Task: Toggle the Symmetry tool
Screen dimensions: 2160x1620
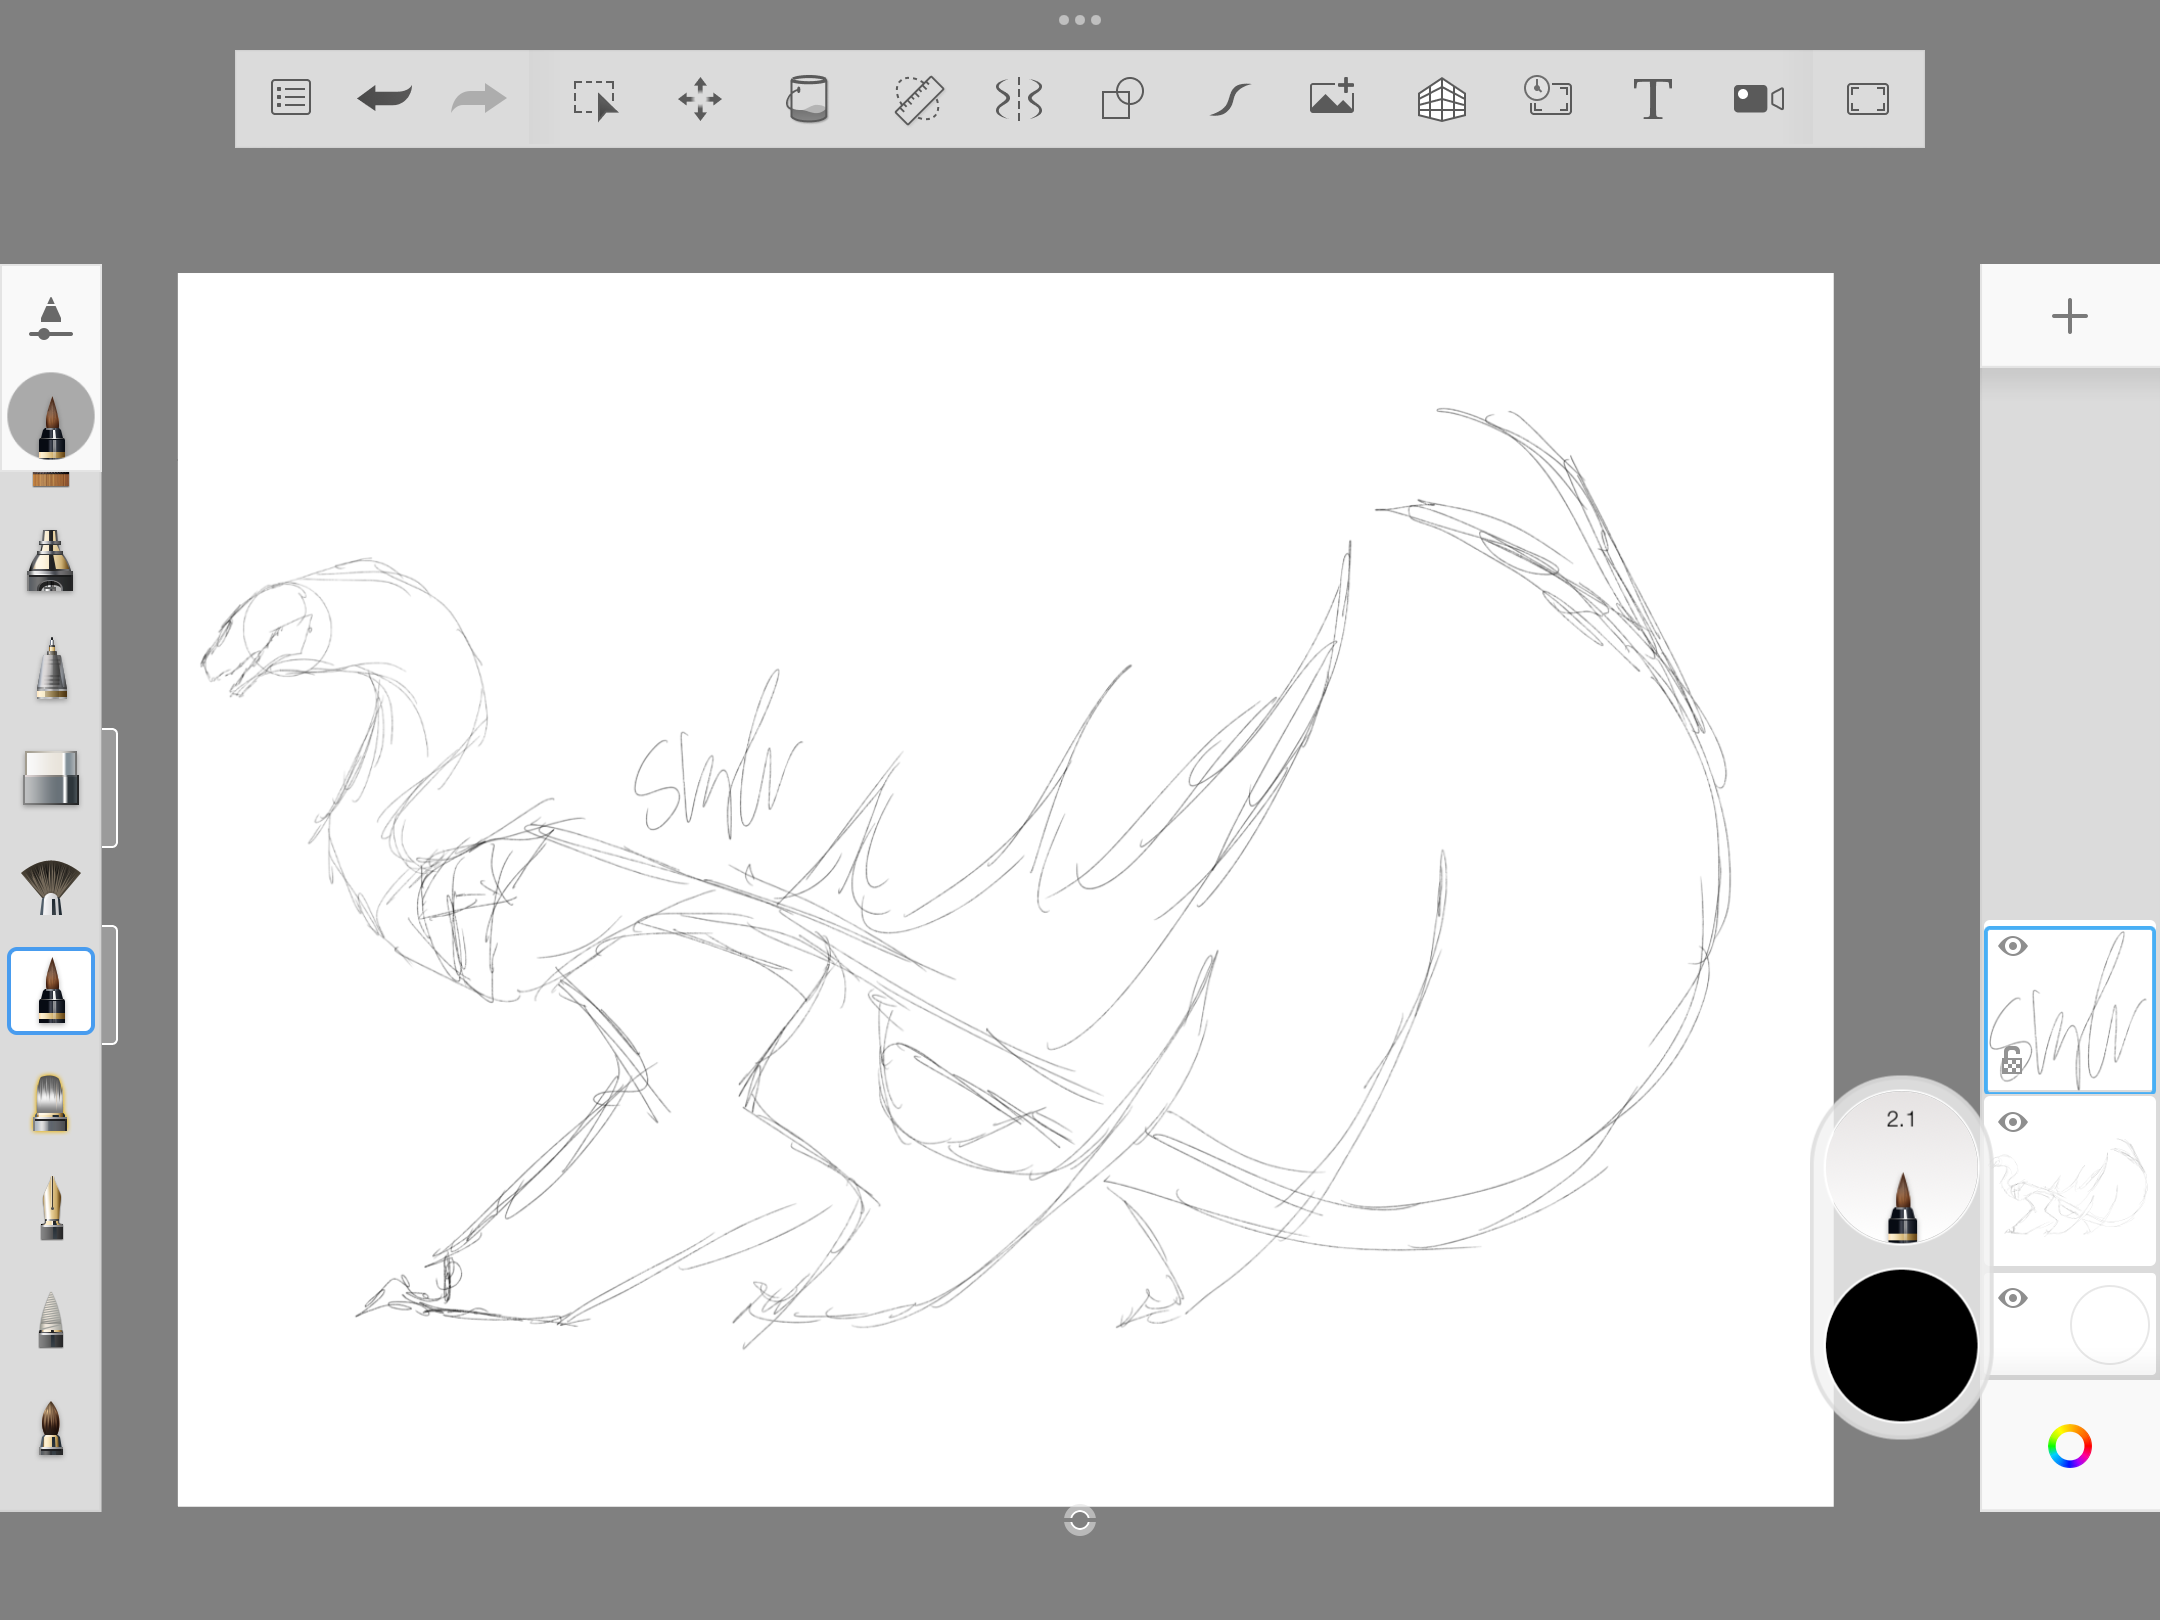Action: (x=1019, y=99)
